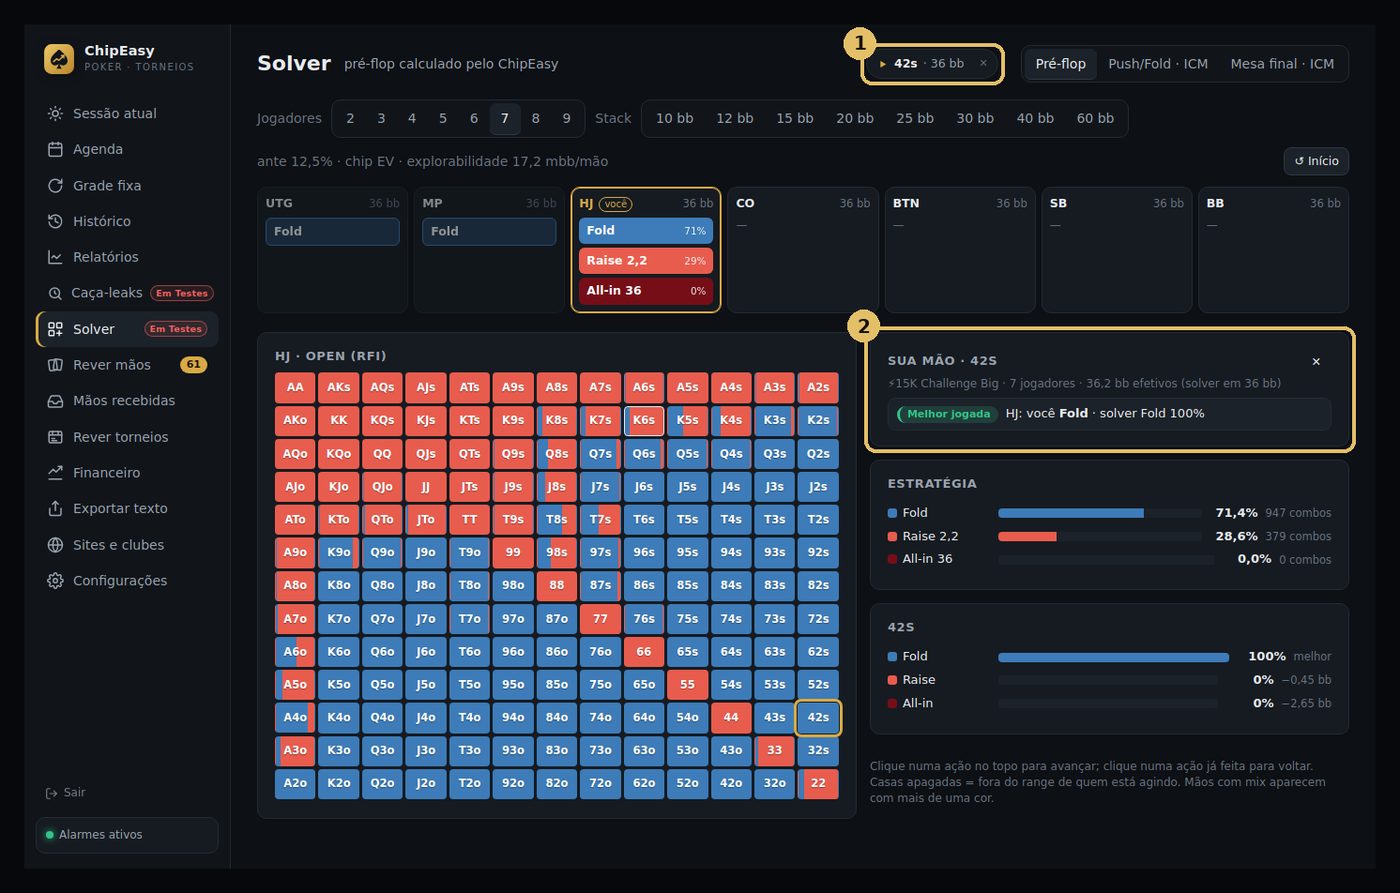Open the Financeiro trend icon
Viewport: 1400px width, 893px height.
(x=55, y=473)
